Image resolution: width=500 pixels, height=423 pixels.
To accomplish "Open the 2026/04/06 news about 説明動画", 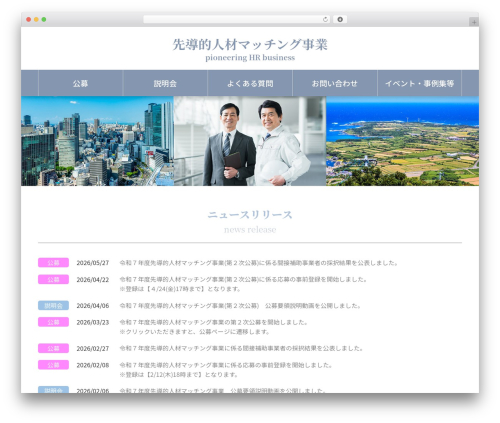I will pos(240,306).
